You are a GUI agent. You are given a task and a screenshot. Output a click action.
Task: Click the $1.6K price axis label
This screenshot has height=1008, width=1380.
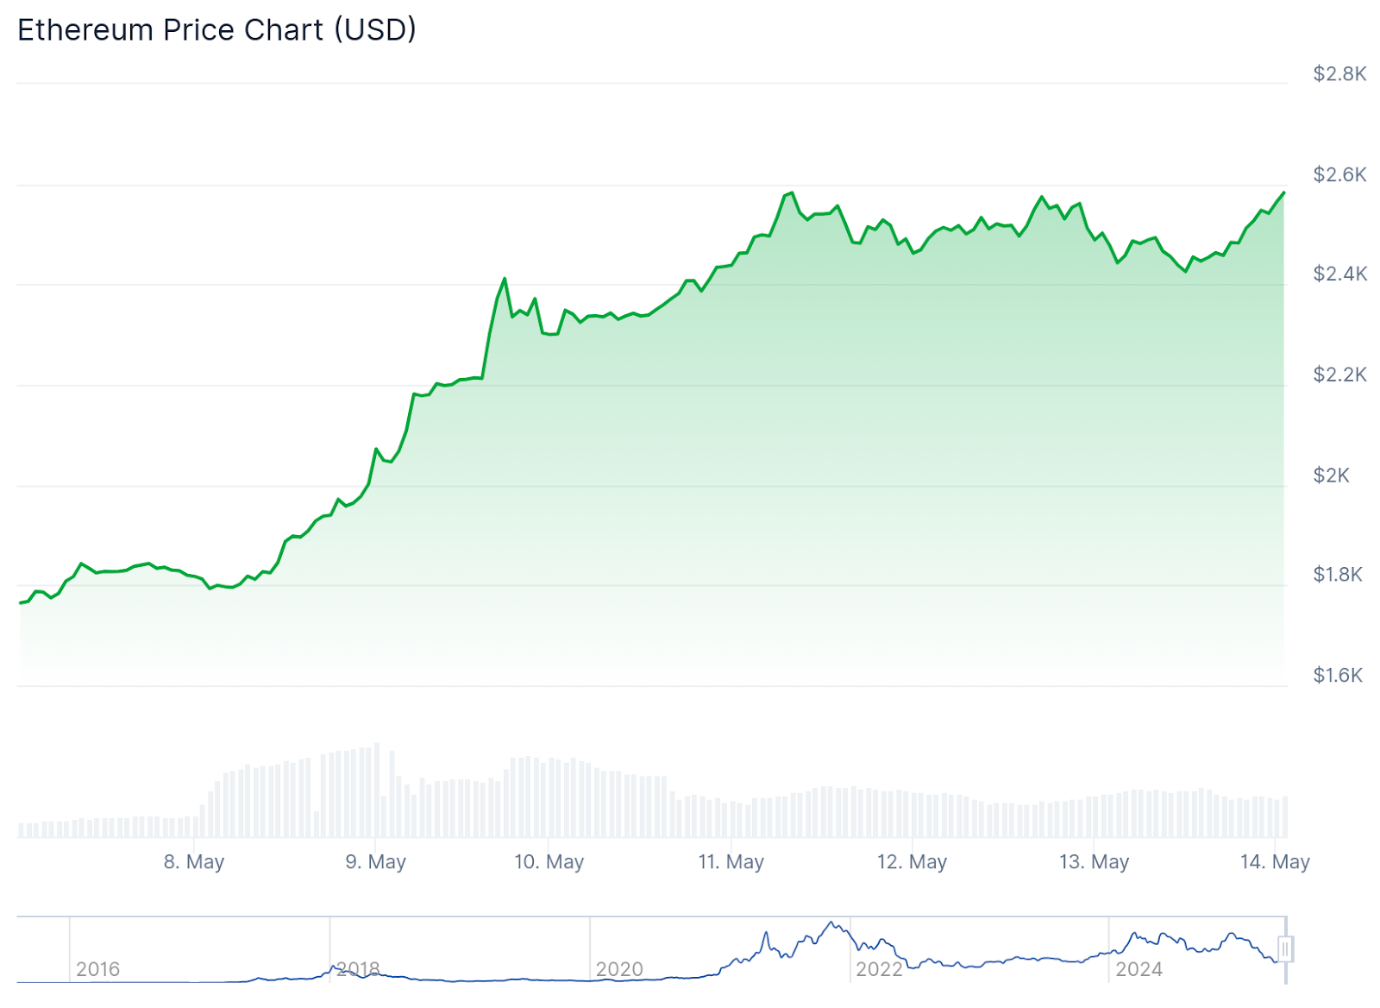(1338, 676)
